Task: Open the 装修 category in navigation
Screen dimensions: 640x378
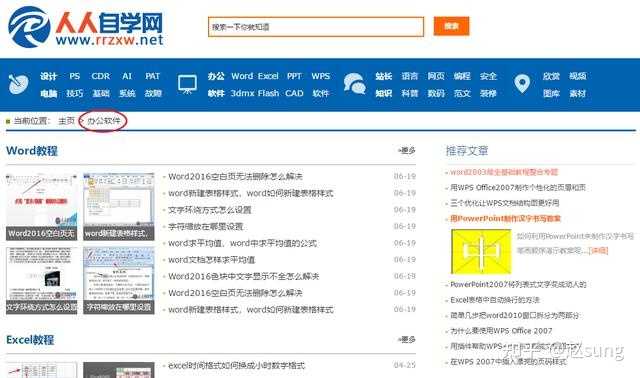Action: point(488,93)
